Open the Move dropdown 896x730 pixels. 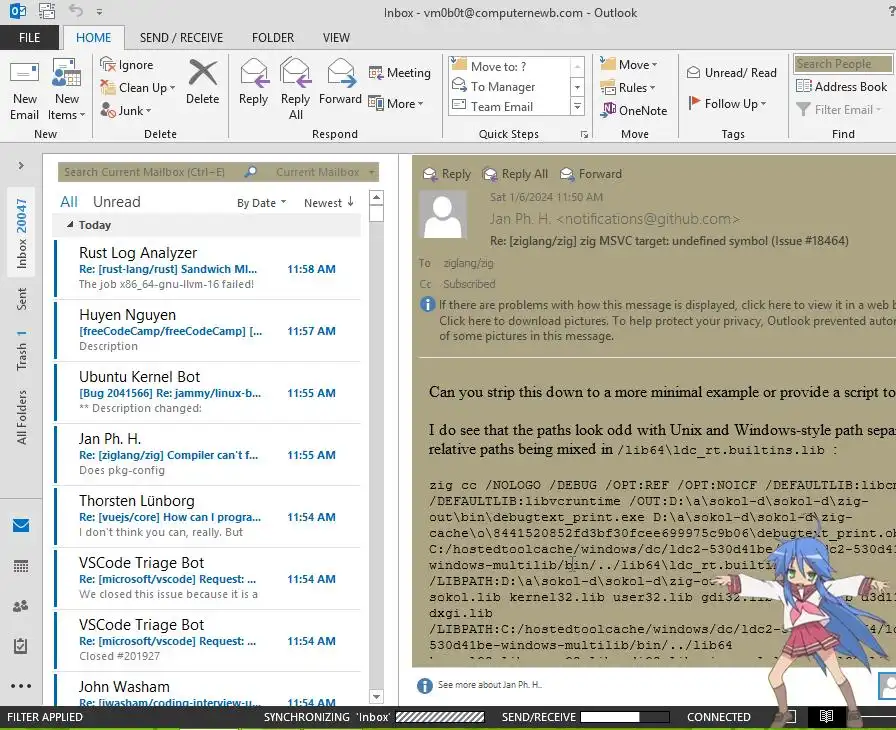629,65
